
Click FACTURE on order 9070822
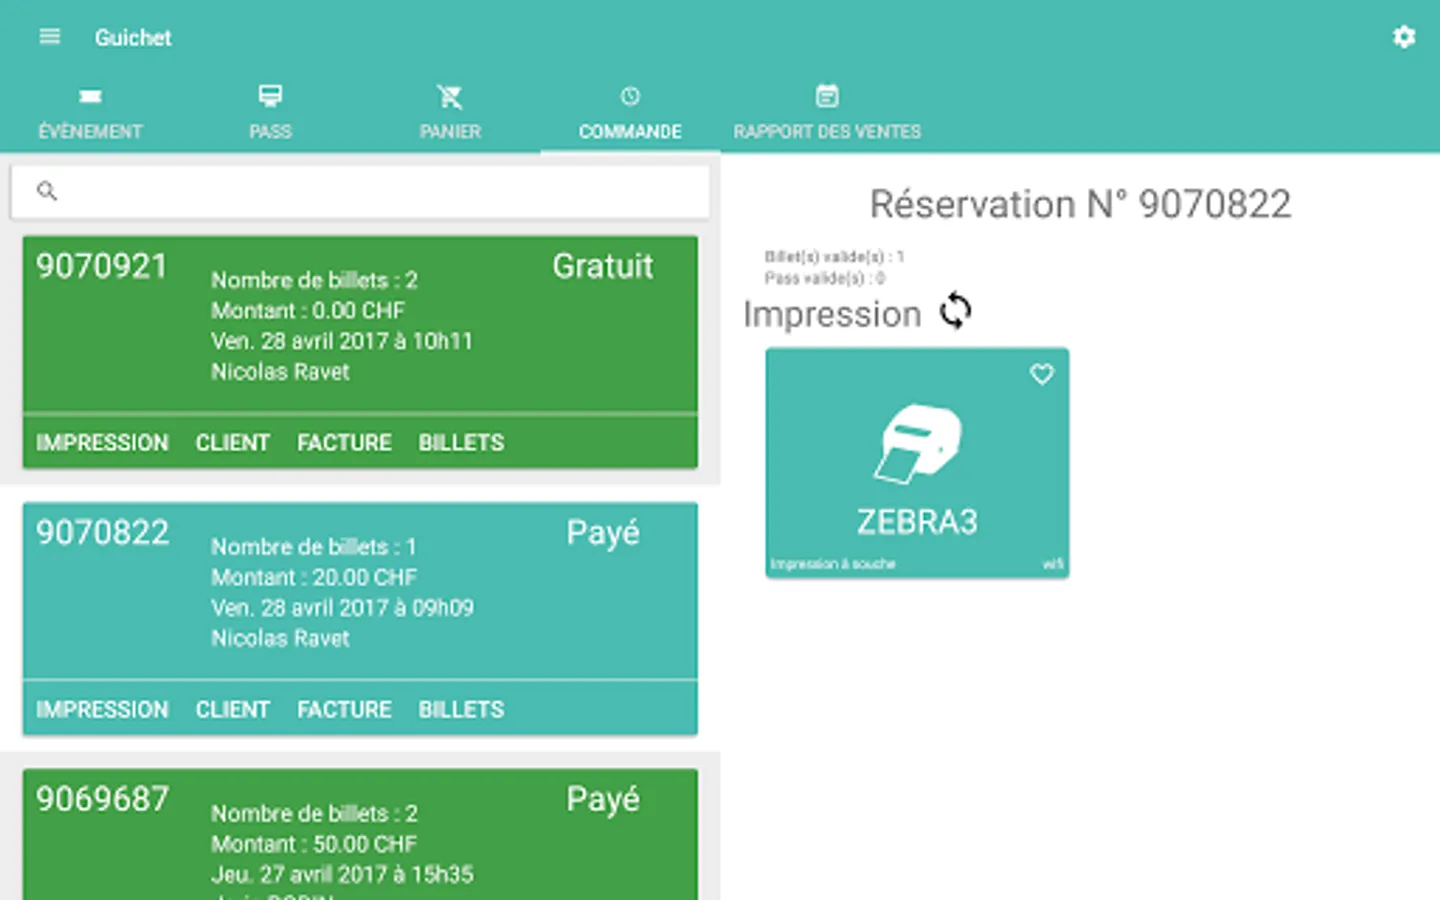click(344, 710)
